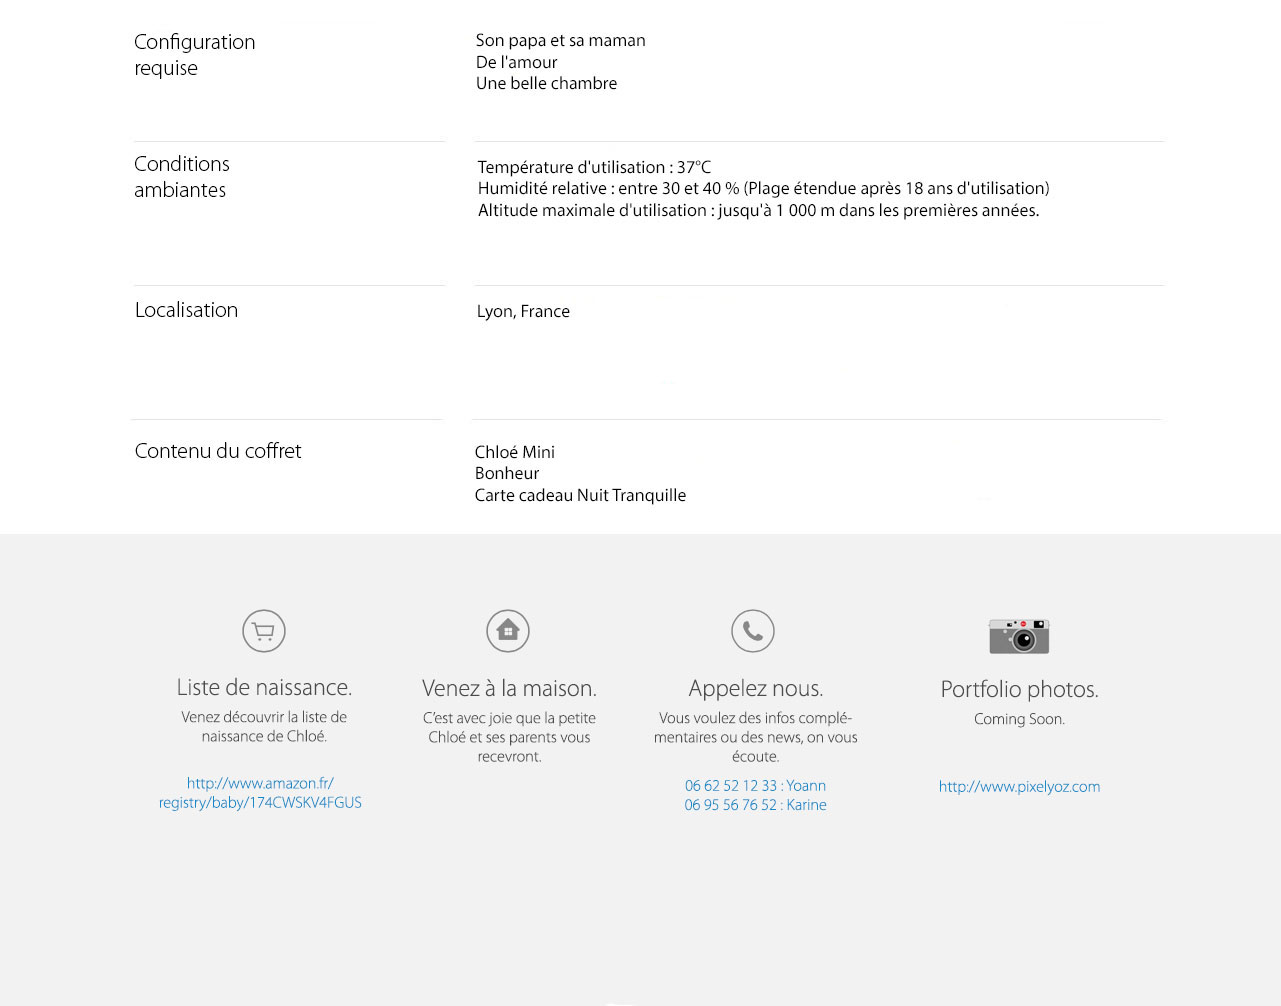This screenshot has width=1281, height=1006.
Task: Select the "Configuration requise" section label
Action: coord(194,55)
